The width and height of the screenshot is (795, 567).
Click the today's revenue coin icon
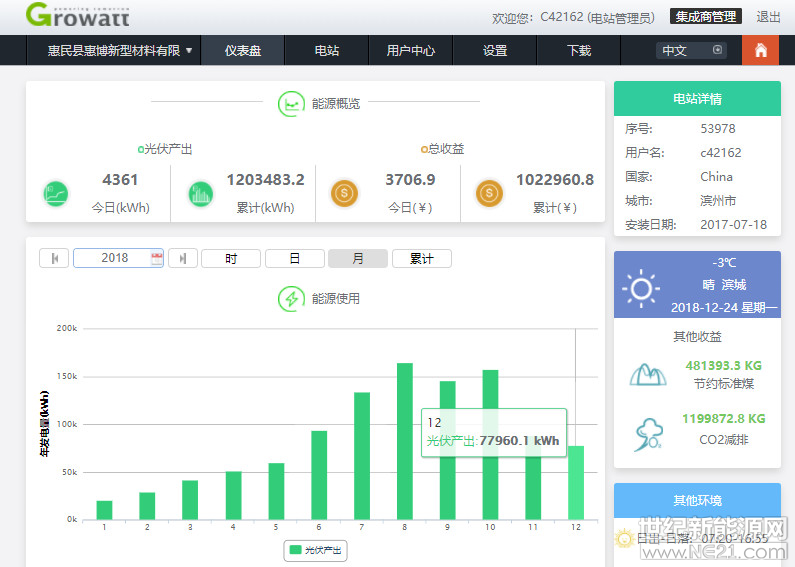[x=344, y=193]
